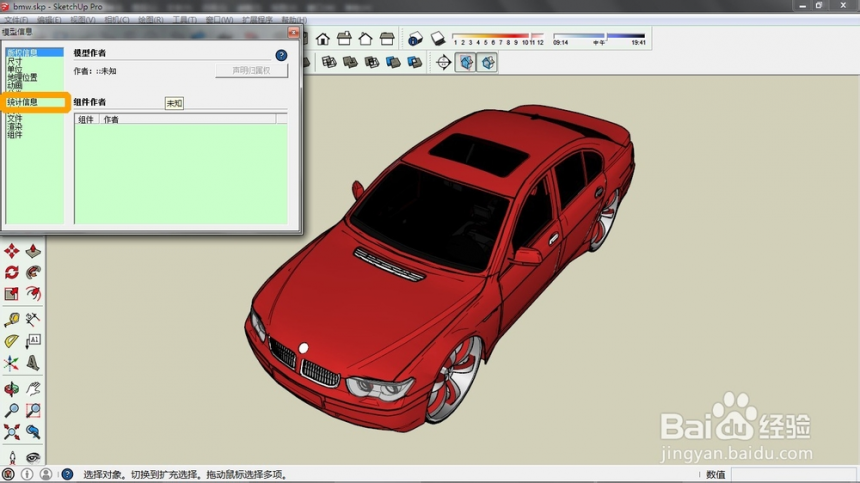Close the 模型信息 dialog

pyautogui.click(x=293, y=32)
